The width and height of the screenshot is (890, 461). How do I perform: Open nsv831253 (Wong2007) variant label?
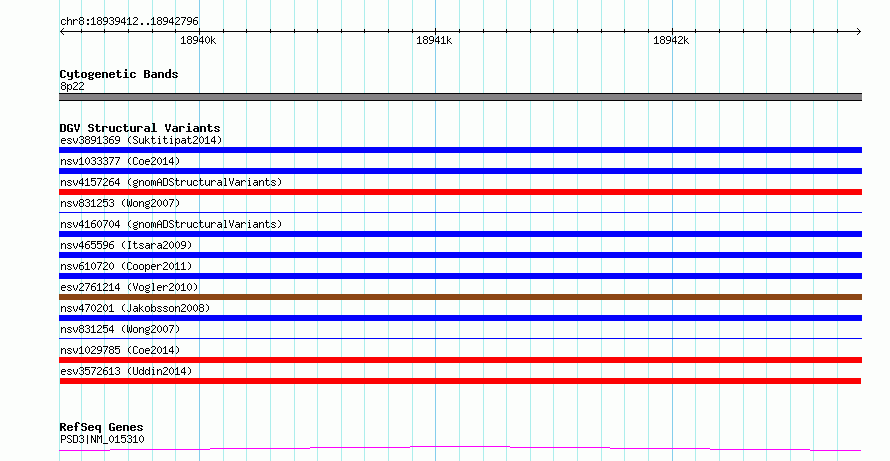tap(120, 203)
